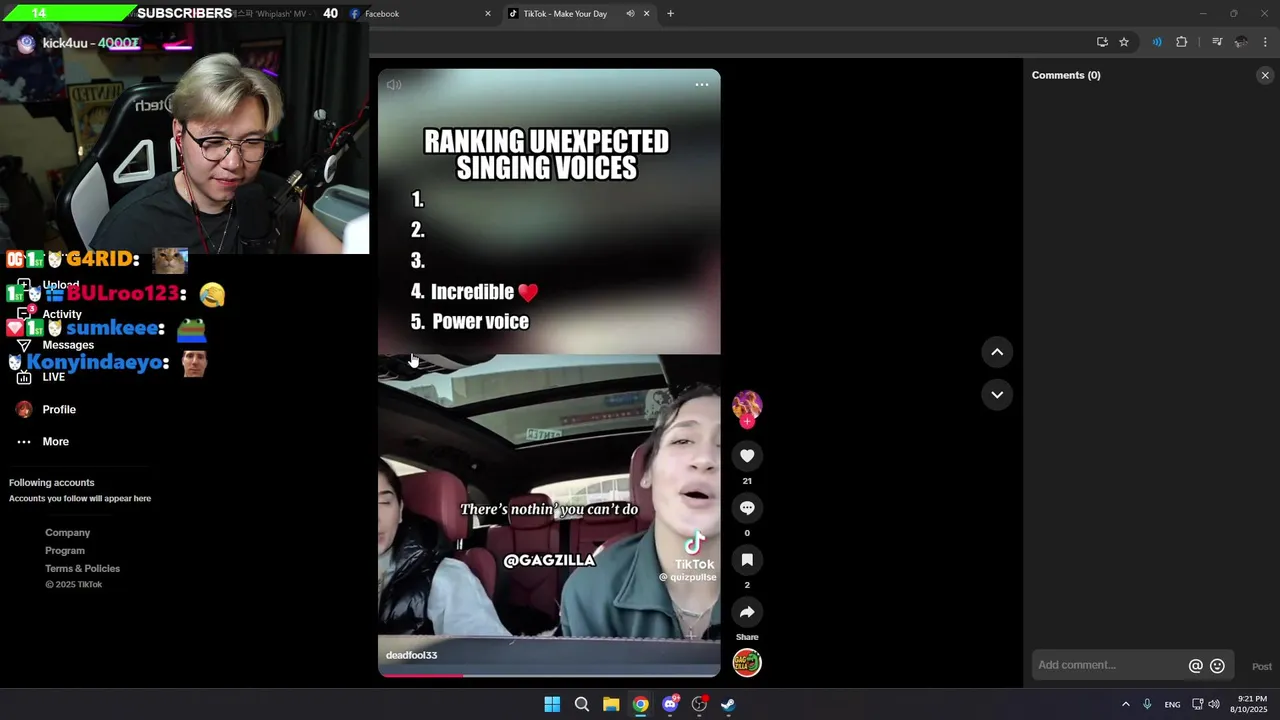
Task: Click Chrome install app icon
Action: [x=1102, y=42]
